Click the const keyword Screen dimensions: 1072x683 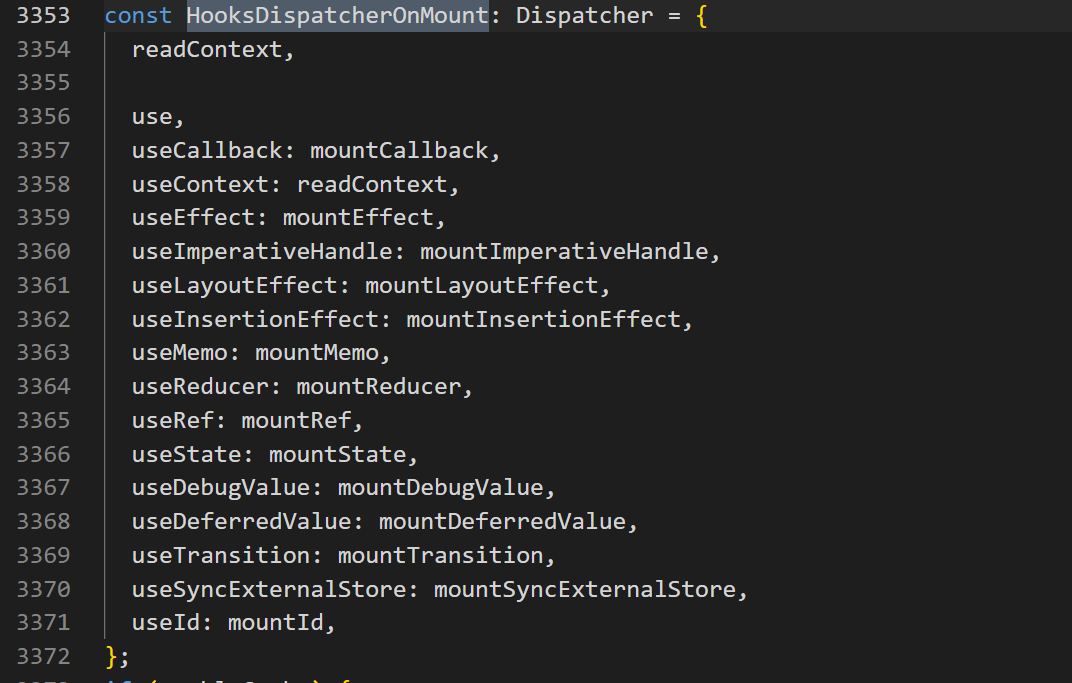tap(138, 16)
